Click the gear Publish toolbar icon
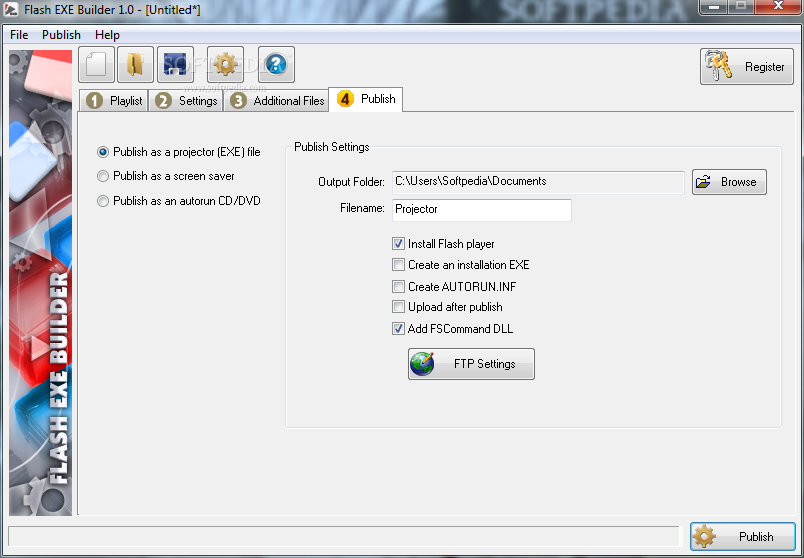The width and height of the screenshot is (804, 558). pyautogui.click(x=225, y=65)
